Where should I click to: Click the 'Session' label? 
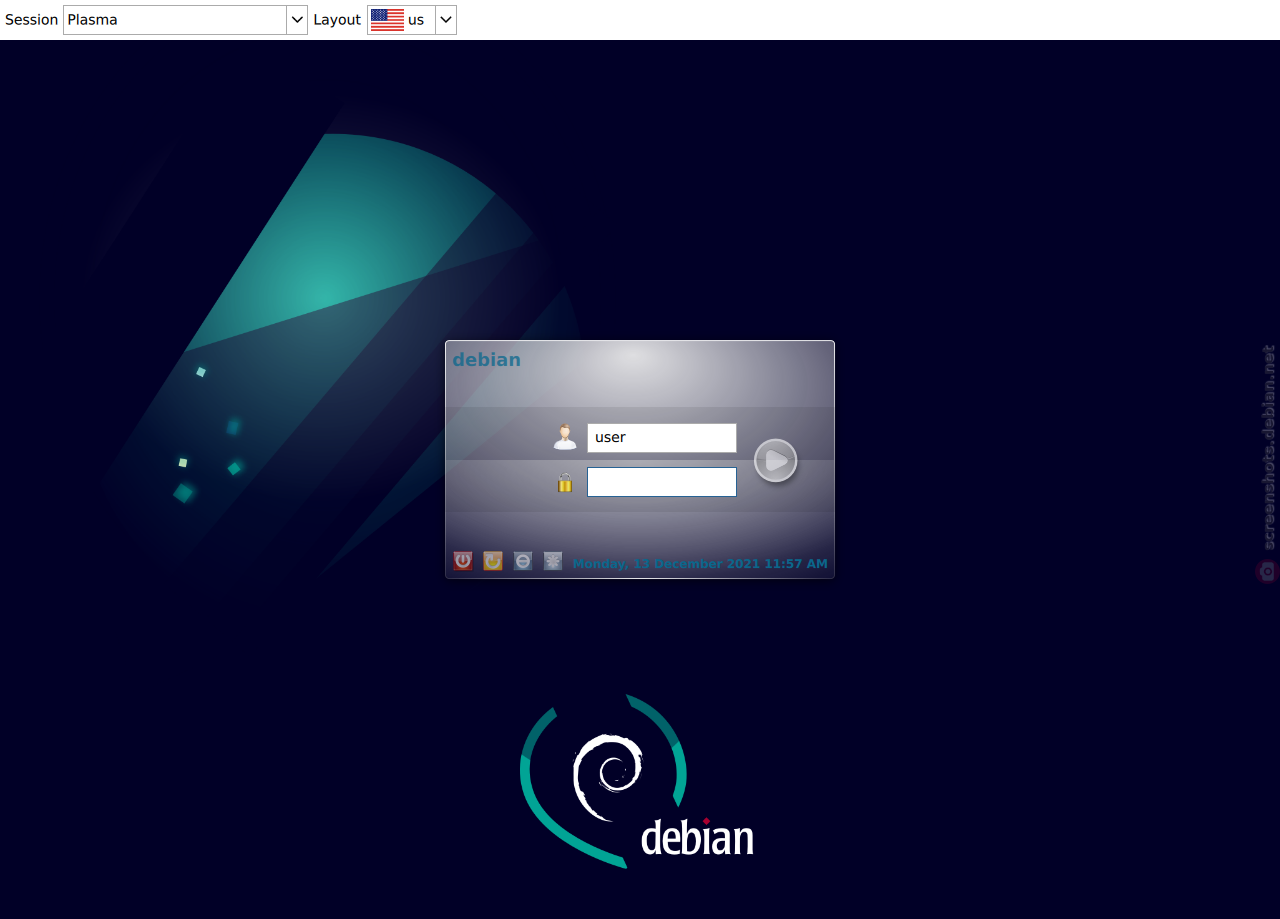[32, 20]
